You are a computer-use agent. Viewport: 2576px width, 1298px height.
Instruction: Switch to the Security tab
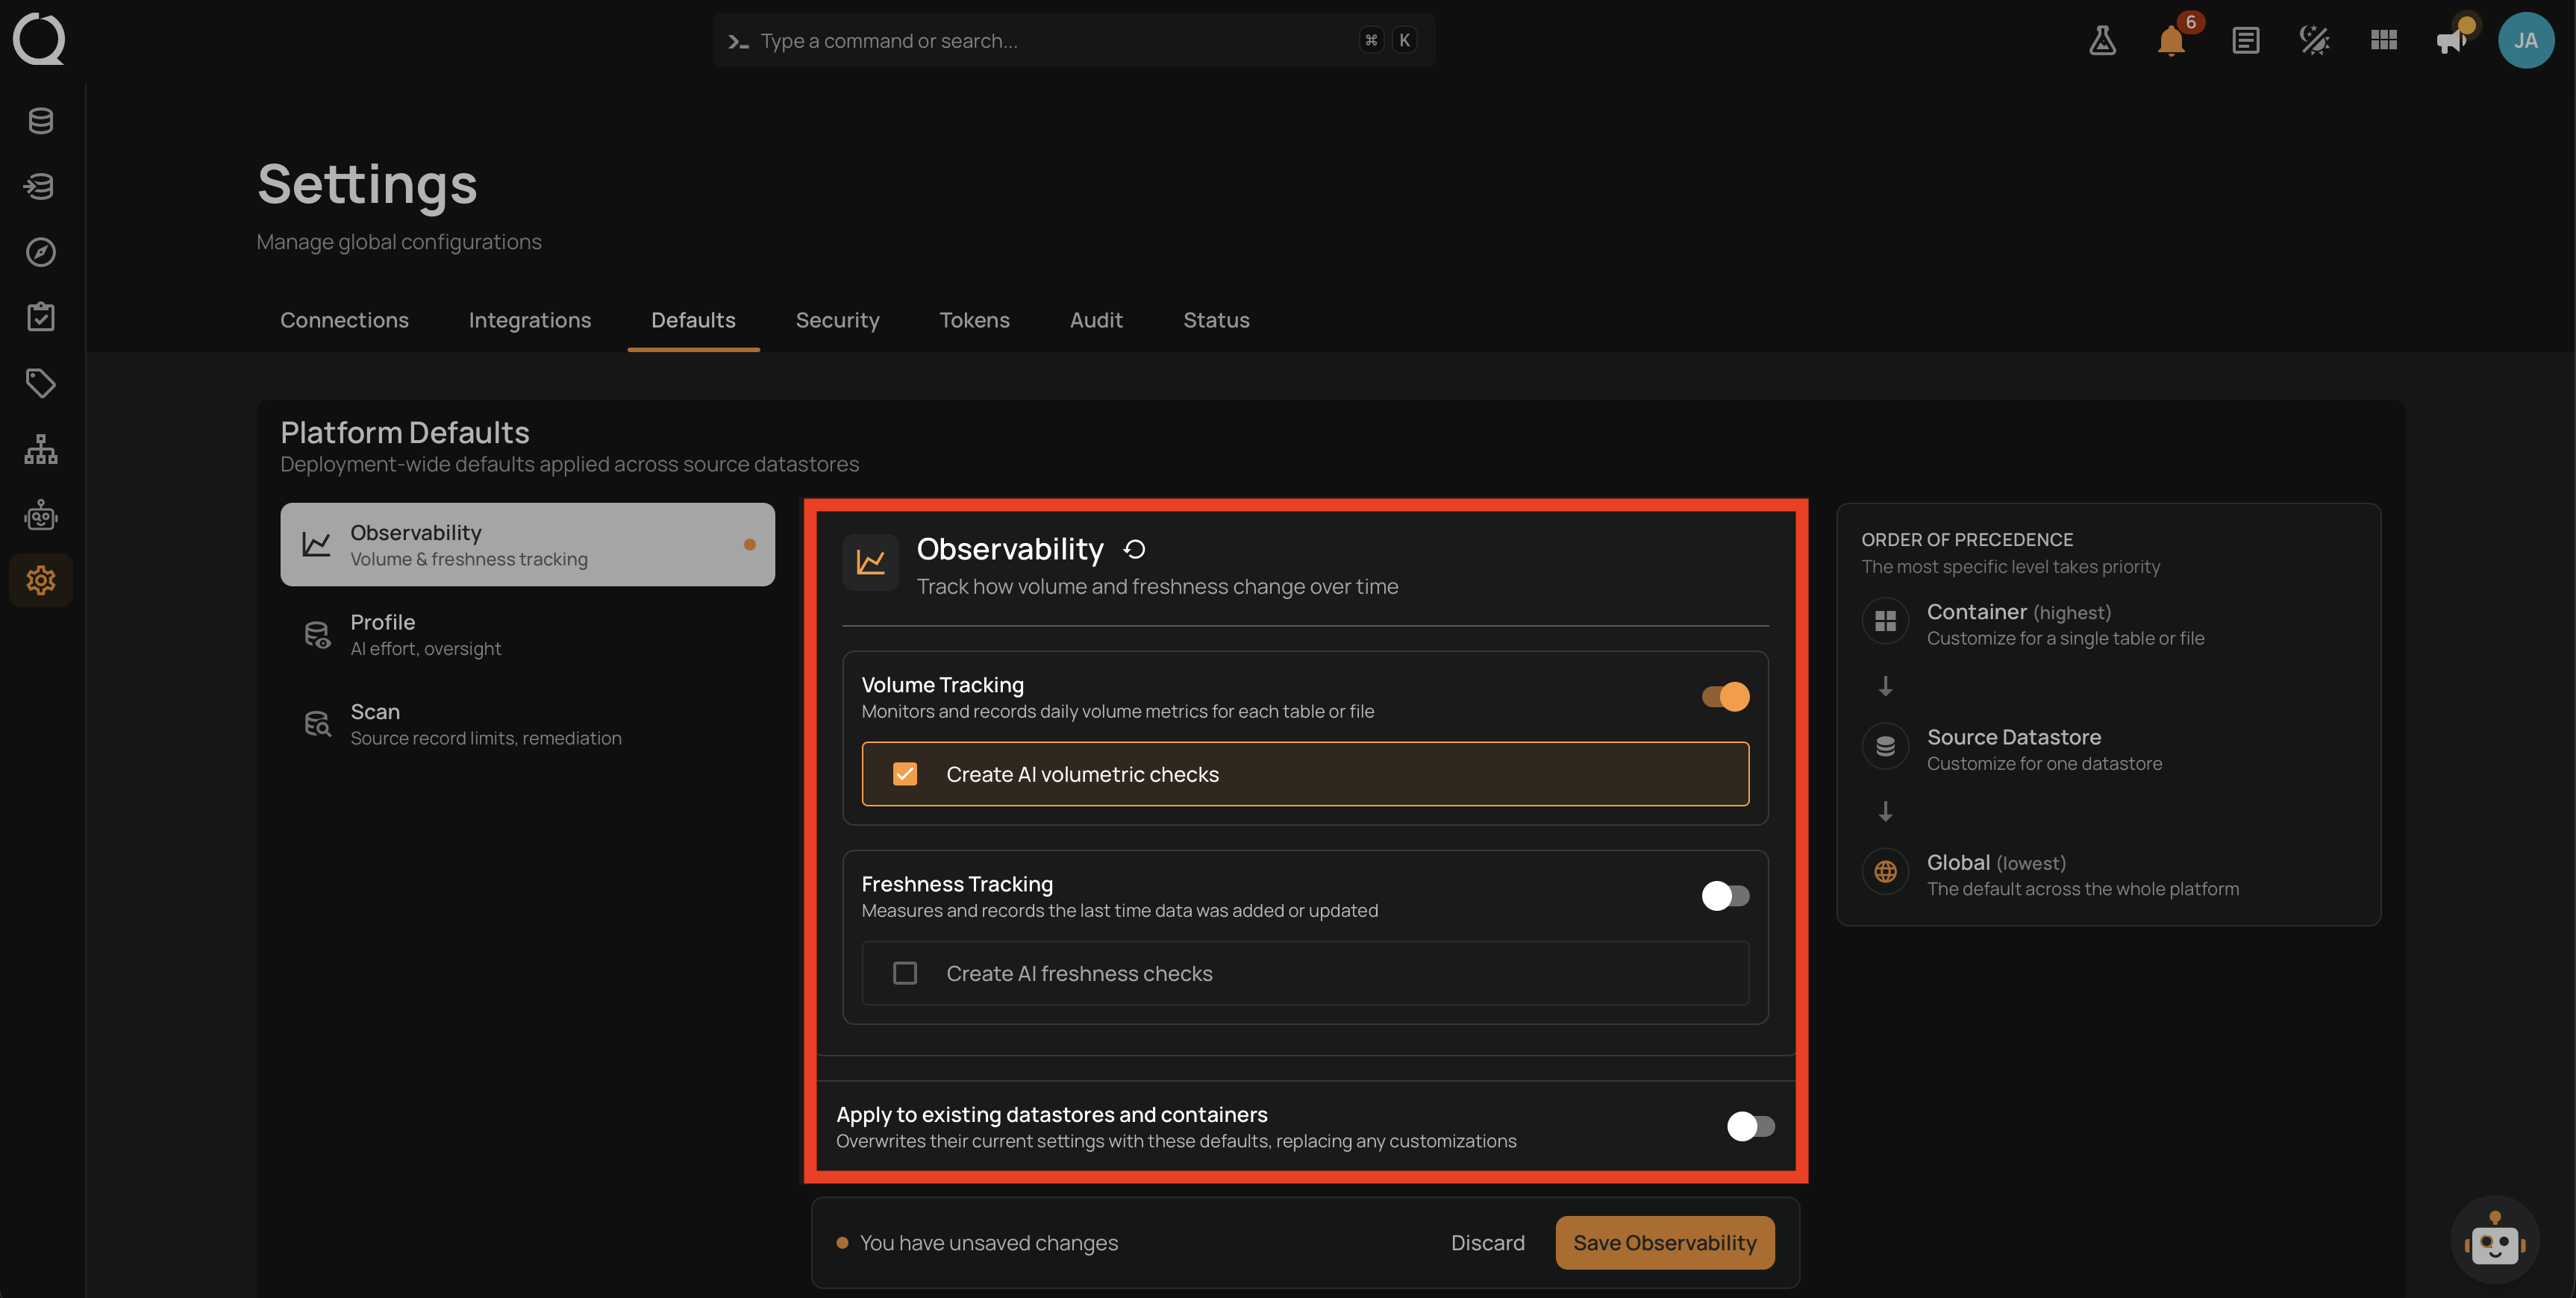(837, 320)
